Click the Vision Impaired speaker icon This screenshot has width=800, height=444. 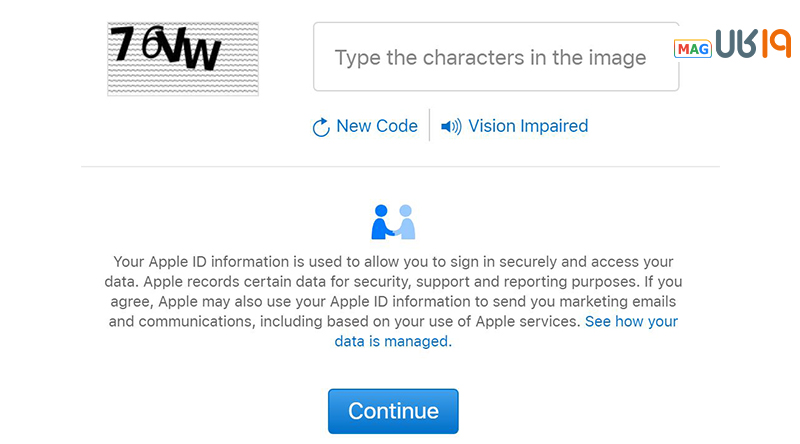(451, 127)
